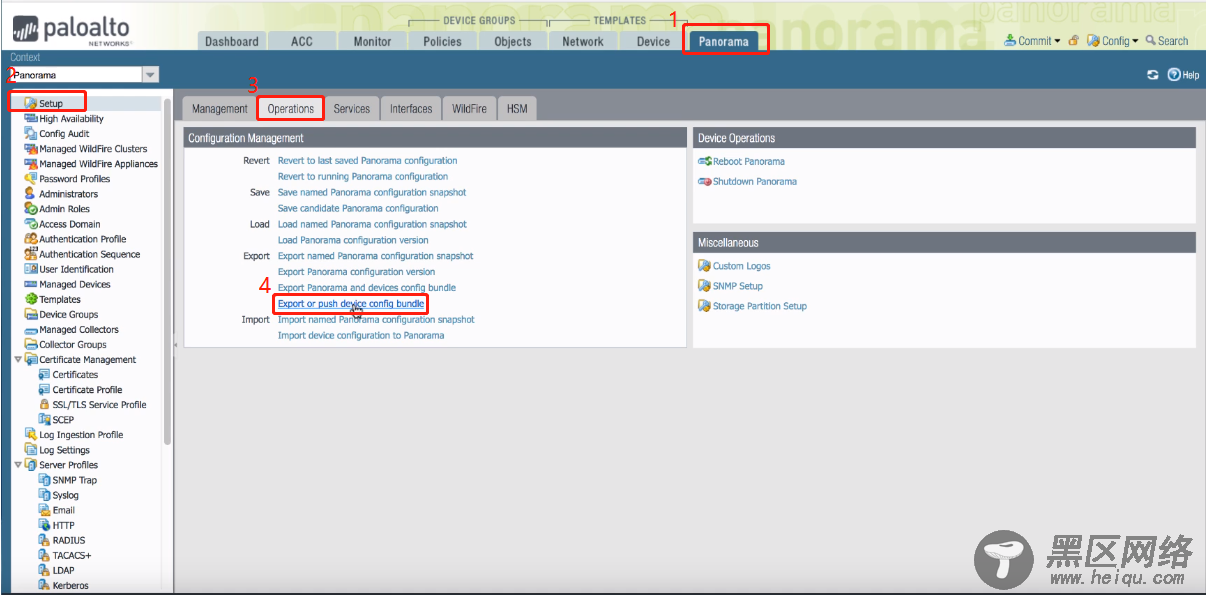Click the Setup icon in the sidebar
Screen dimensions: 1206x595
coord(31,104)
